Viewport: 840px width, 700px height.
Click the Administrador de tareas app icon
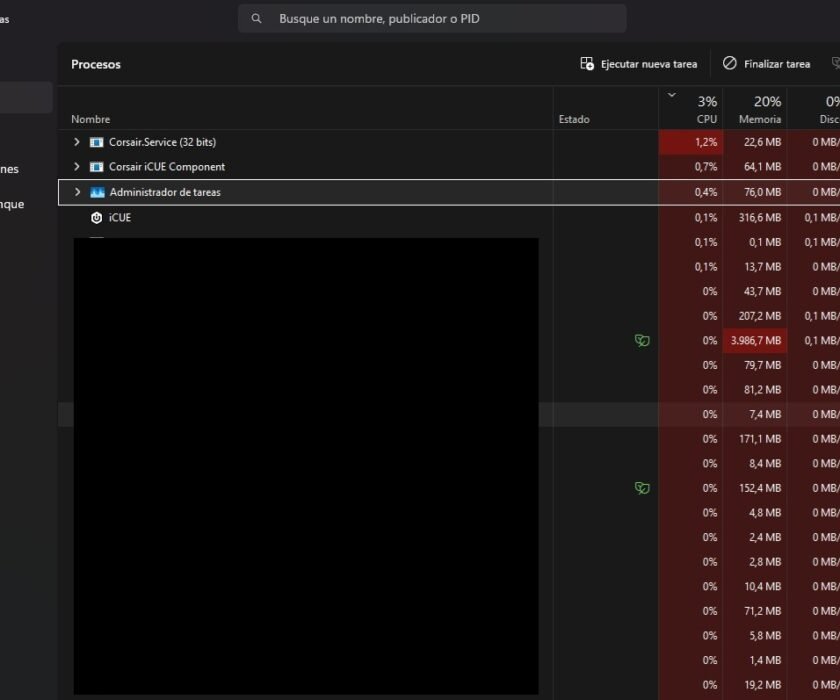[97, 192]
